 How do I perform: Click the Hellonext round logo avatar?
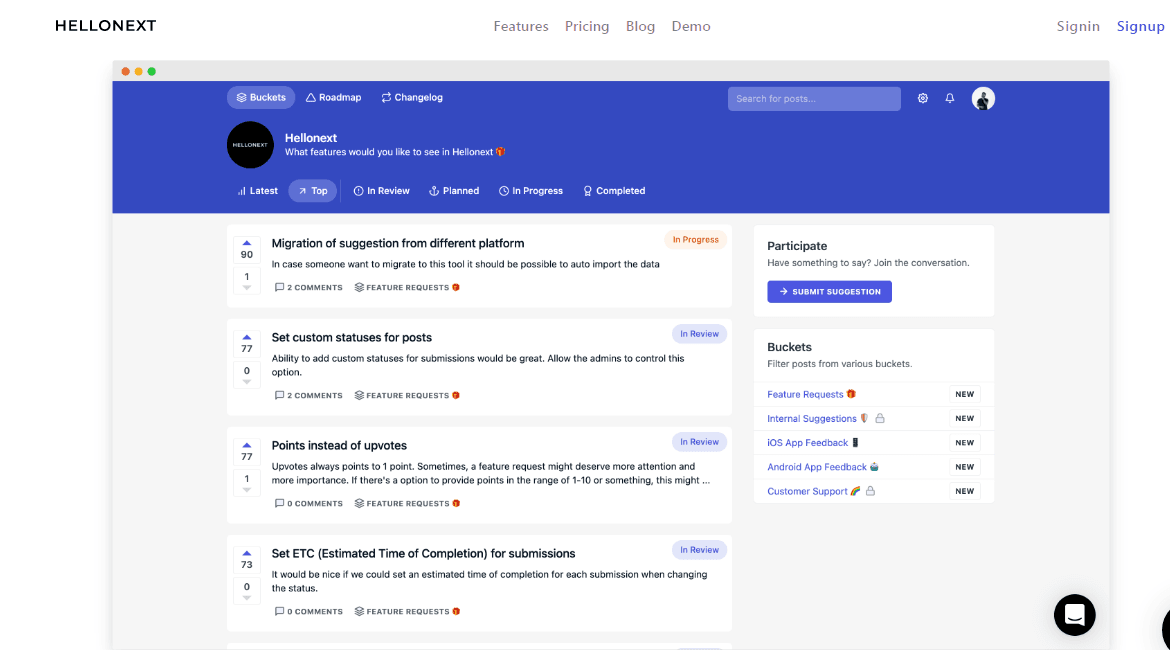click(x=250, y=145)
